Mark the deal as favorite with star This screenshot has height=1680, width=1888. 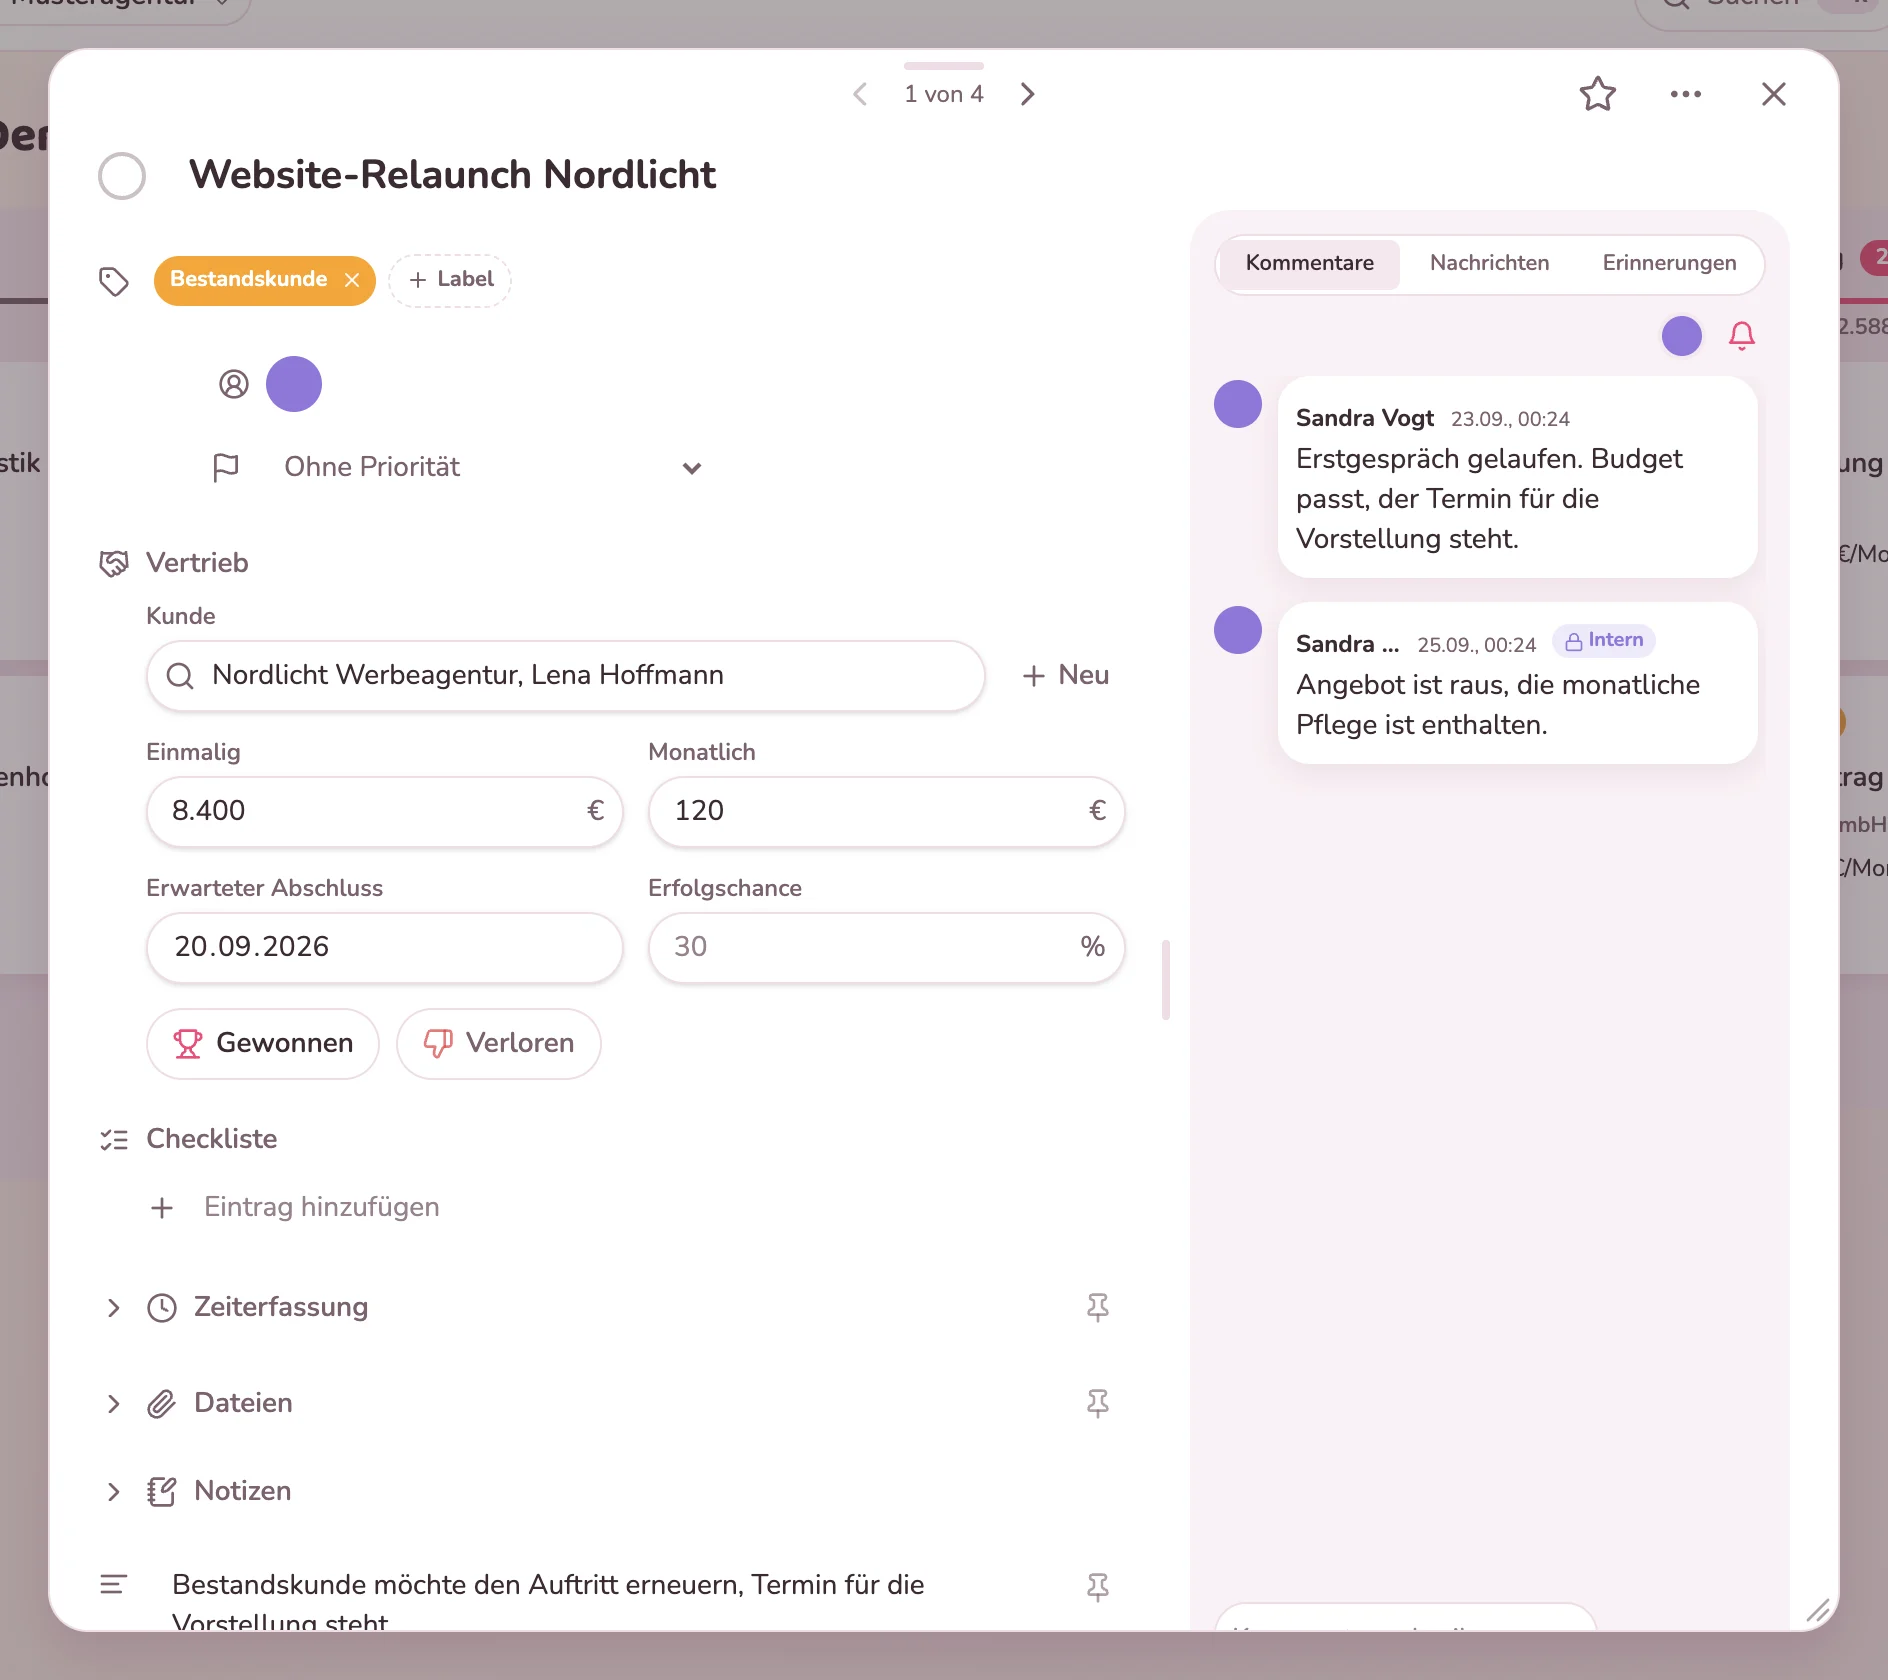pos(1597,94)
